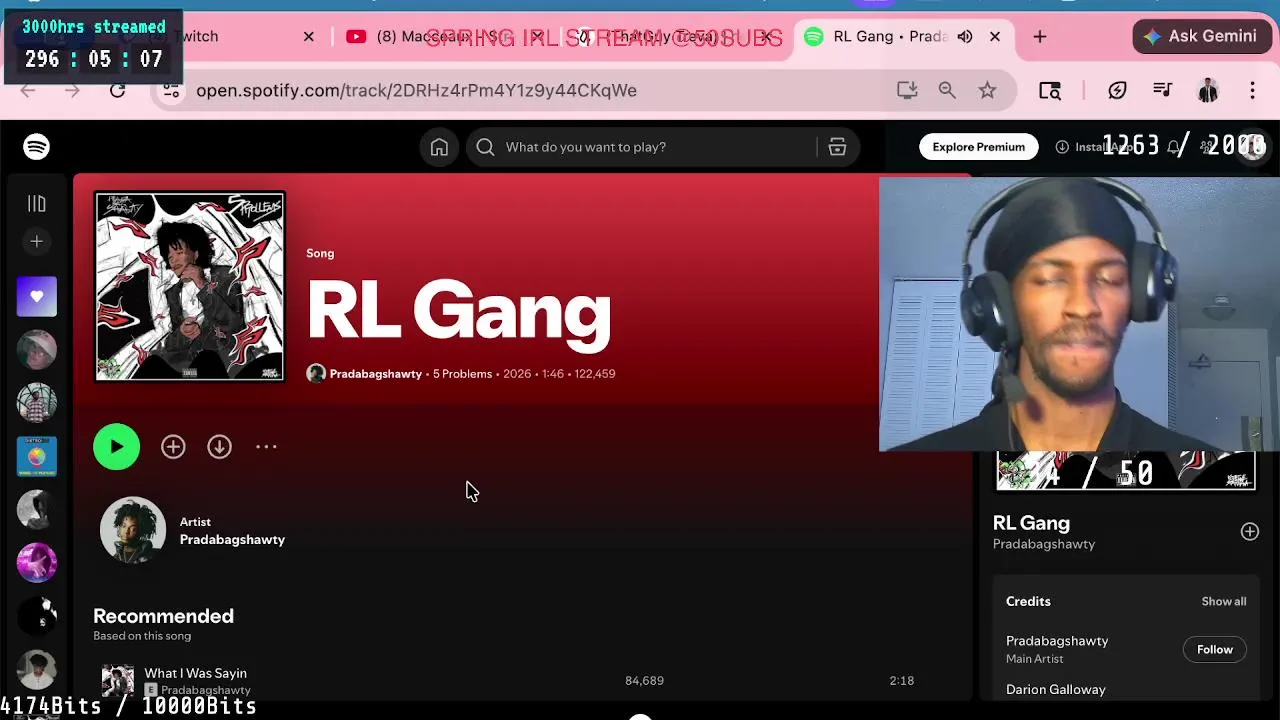Open the Chrome profile avatar
The width and height of the screenshot is (1280, 720).
tap(1208, 91)
